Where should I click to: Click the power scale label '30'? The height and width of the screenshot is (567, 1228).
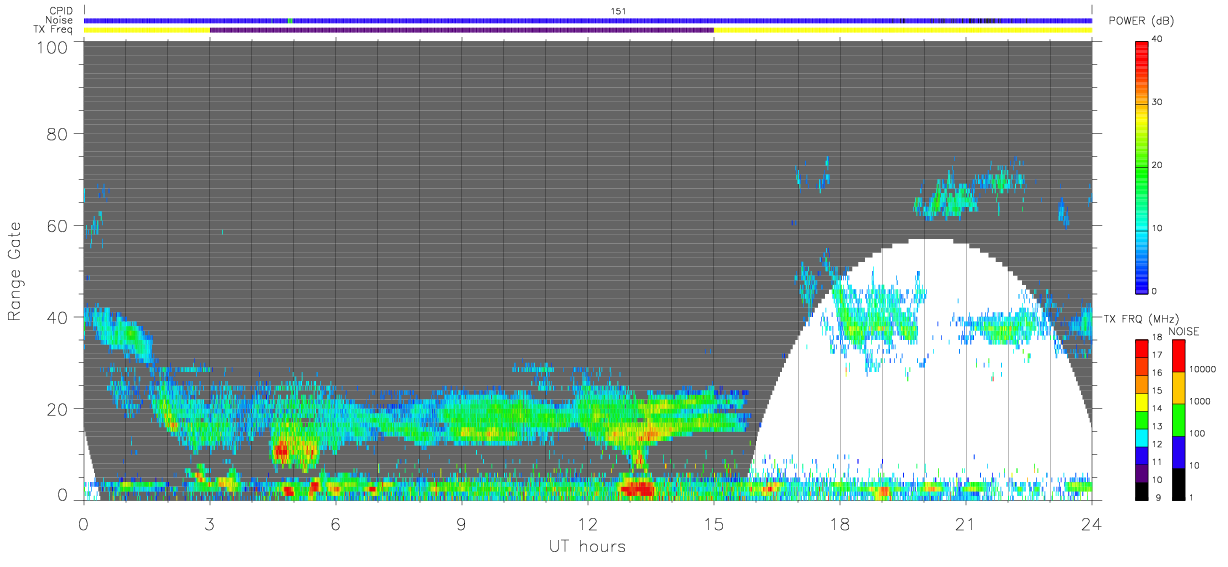coord(1158,102)
